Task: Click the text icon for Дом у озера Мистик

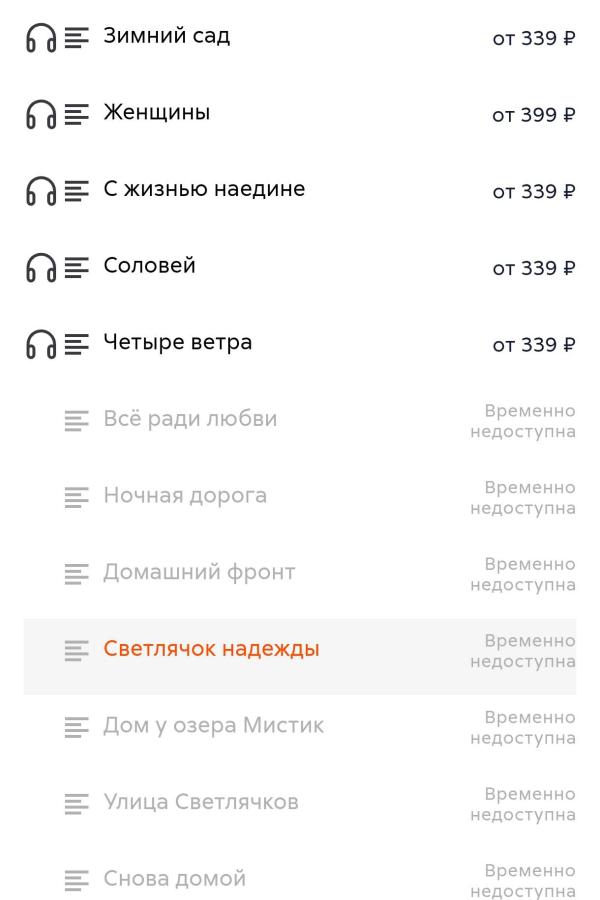Action: click(x=77, y=725)
